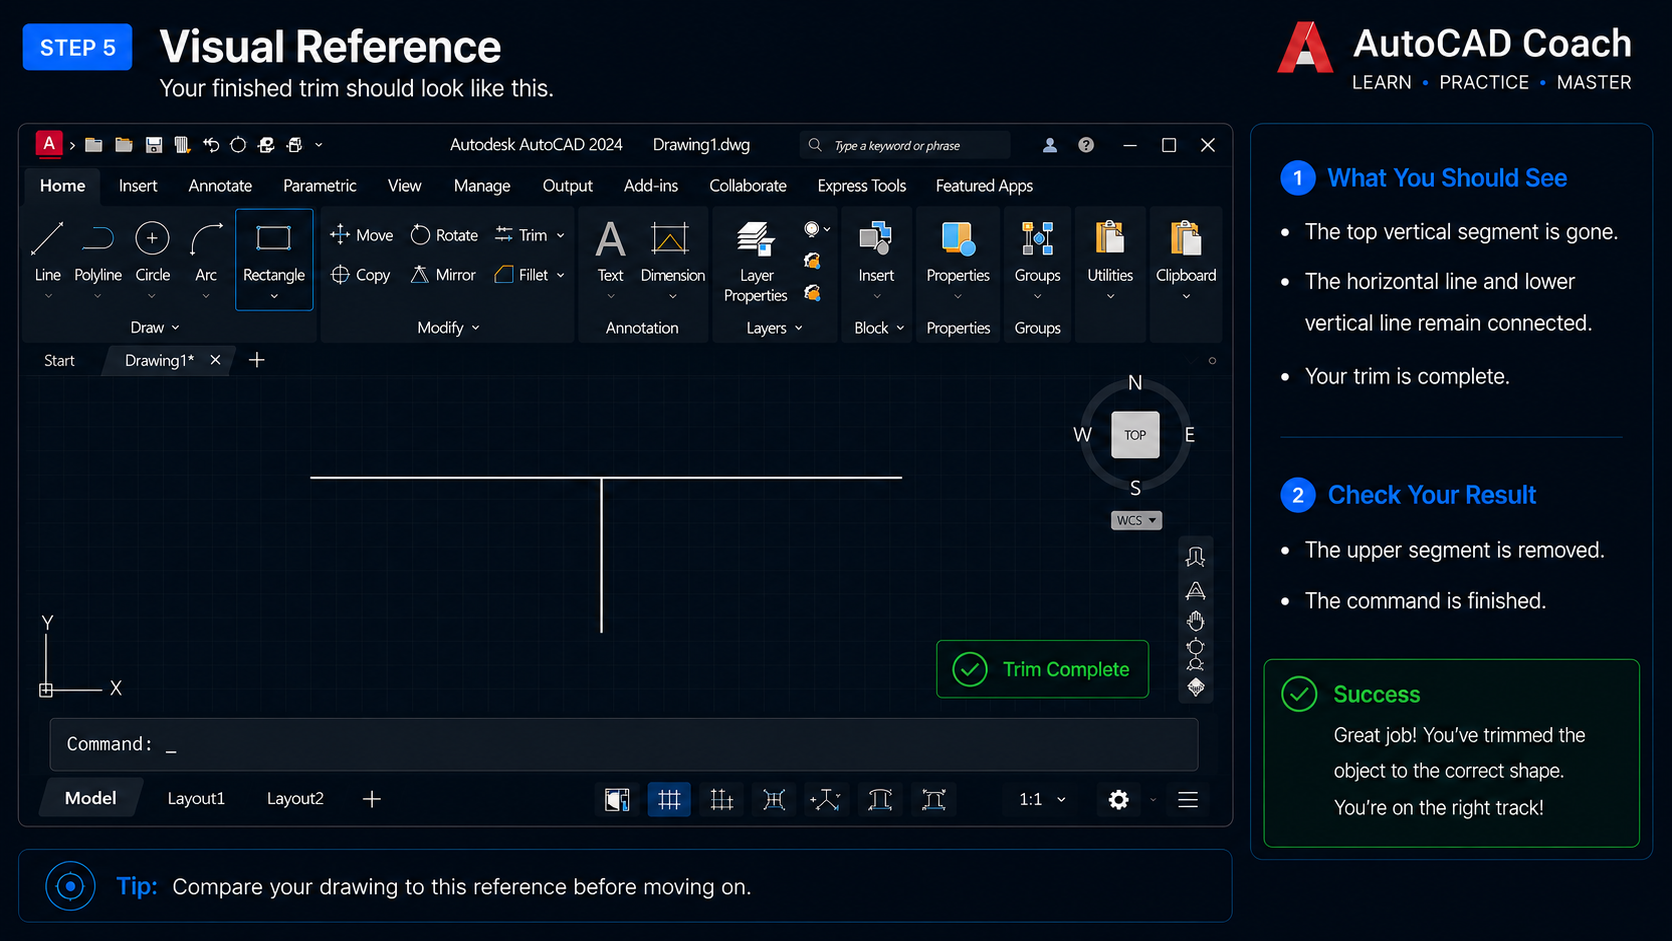
Task: Select the Dimension tool
Action: pos(672,252)
